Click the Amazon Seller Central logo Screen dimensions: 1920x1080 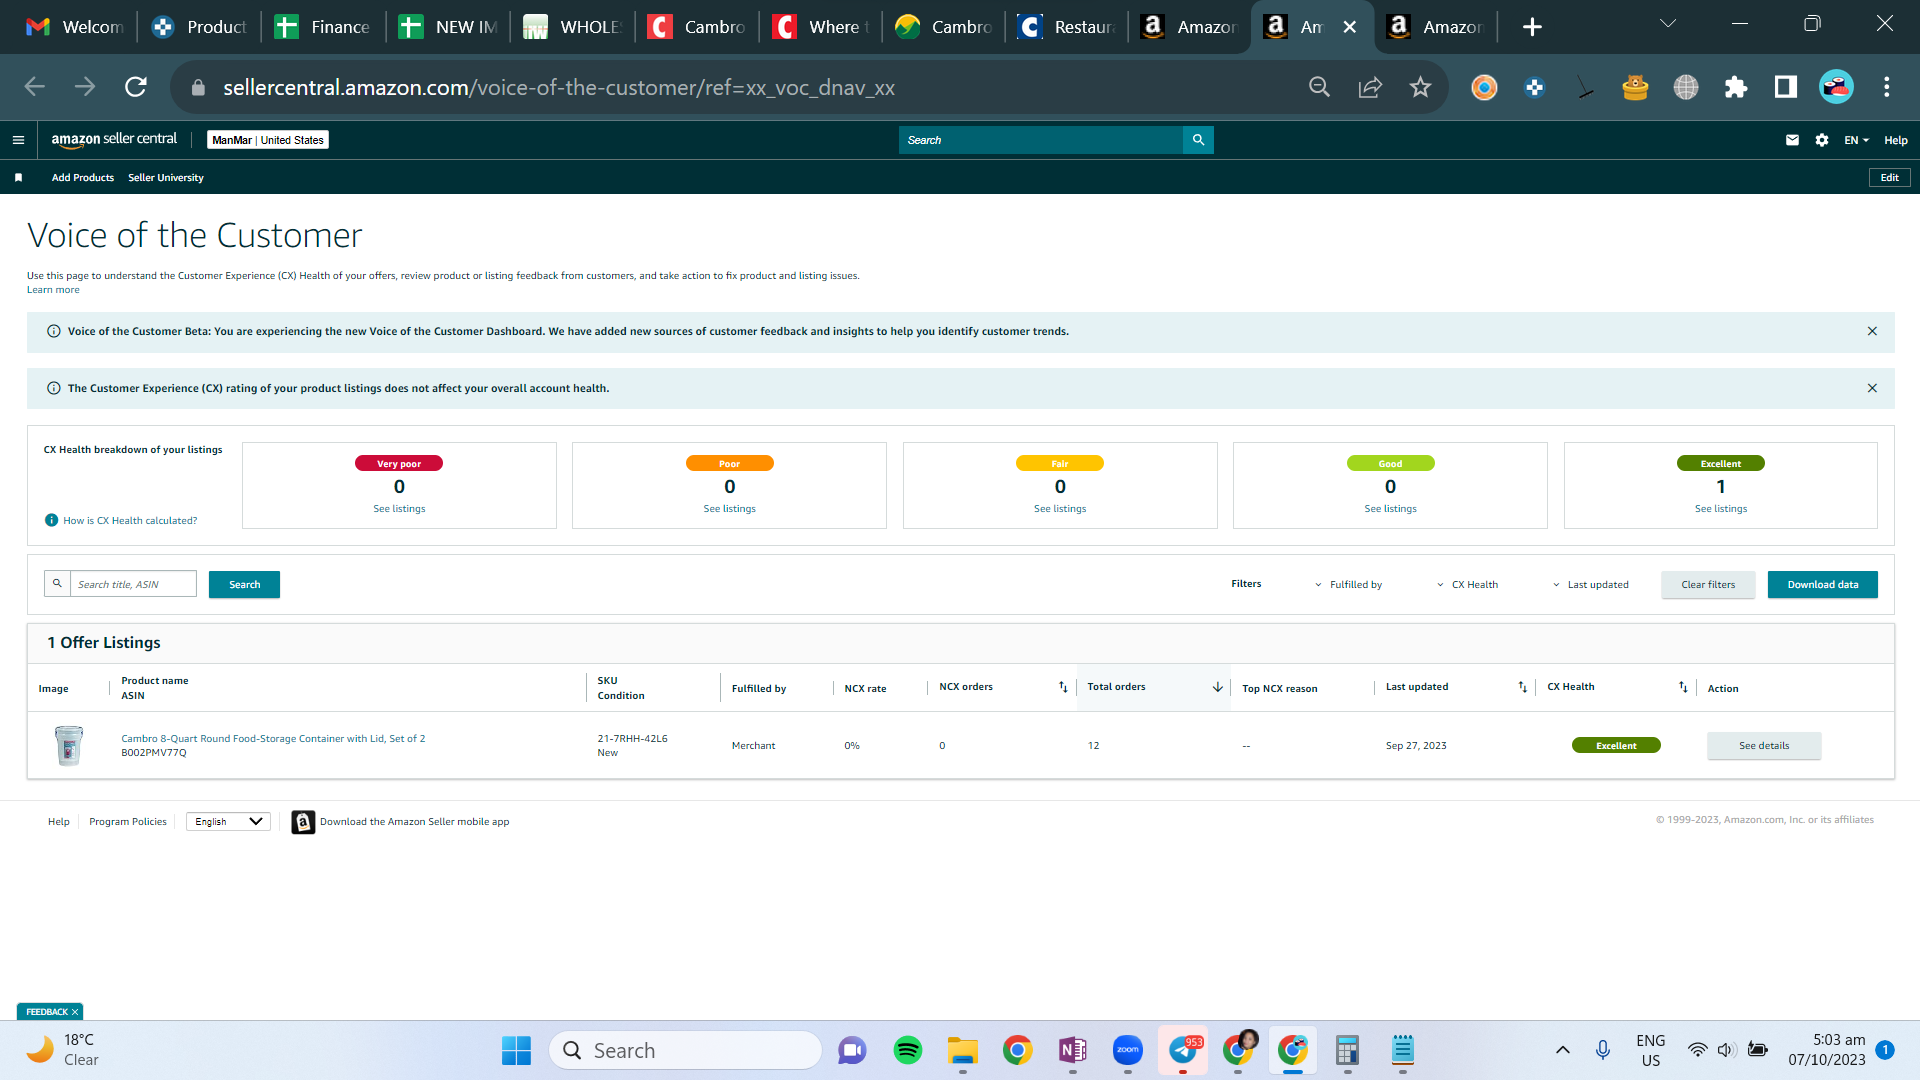tap(114, 140)
